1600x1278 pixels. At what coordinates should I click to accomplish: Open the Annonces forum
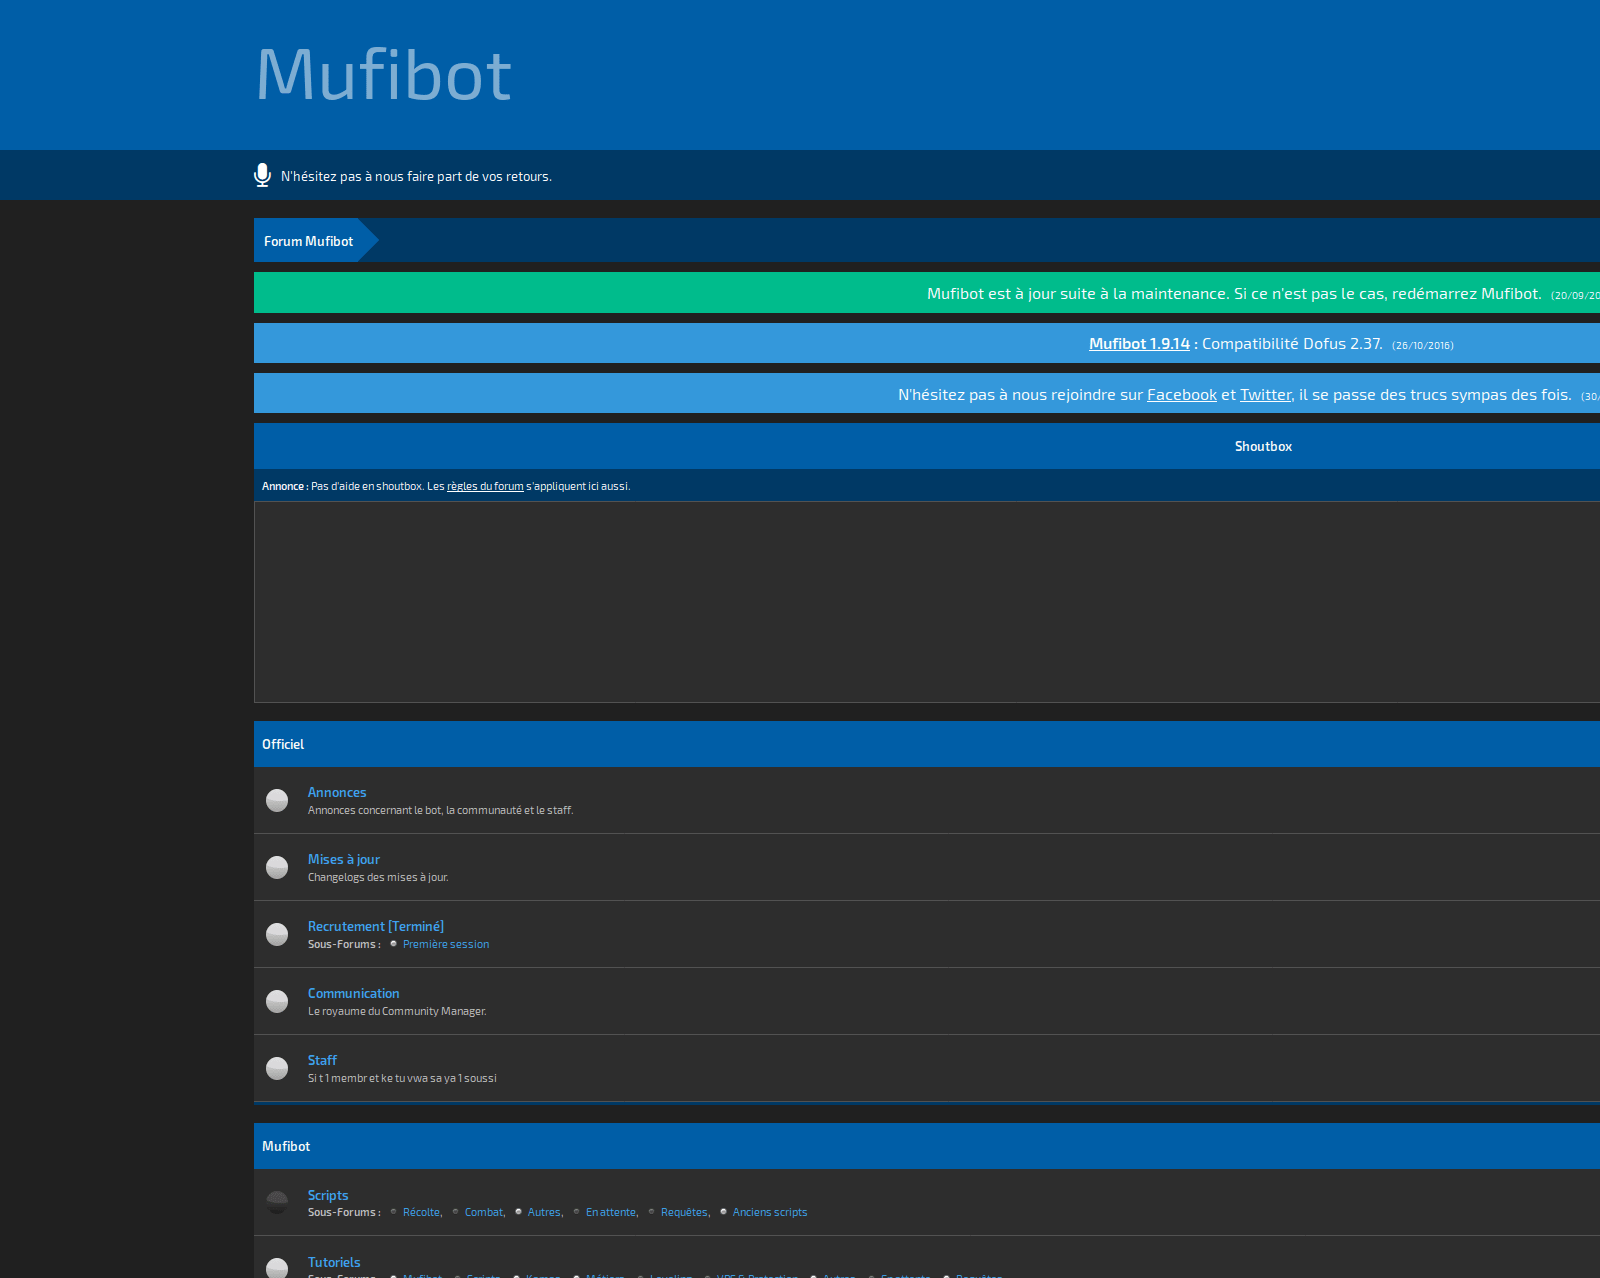coord(337,792)
